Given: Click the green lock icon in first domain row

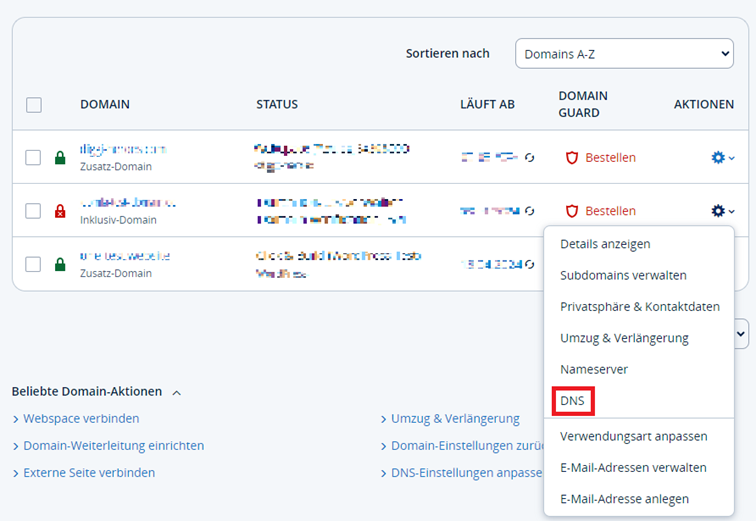Looking at the screenshot, I should click(60, 158).
